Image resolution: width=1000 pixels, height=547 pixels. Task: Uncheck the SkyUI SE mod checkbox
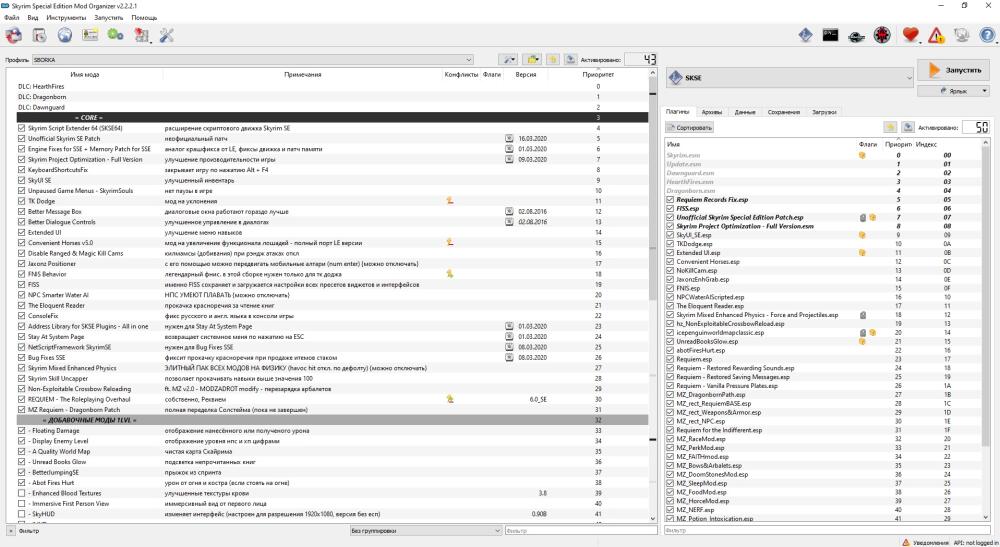point(22,180)
